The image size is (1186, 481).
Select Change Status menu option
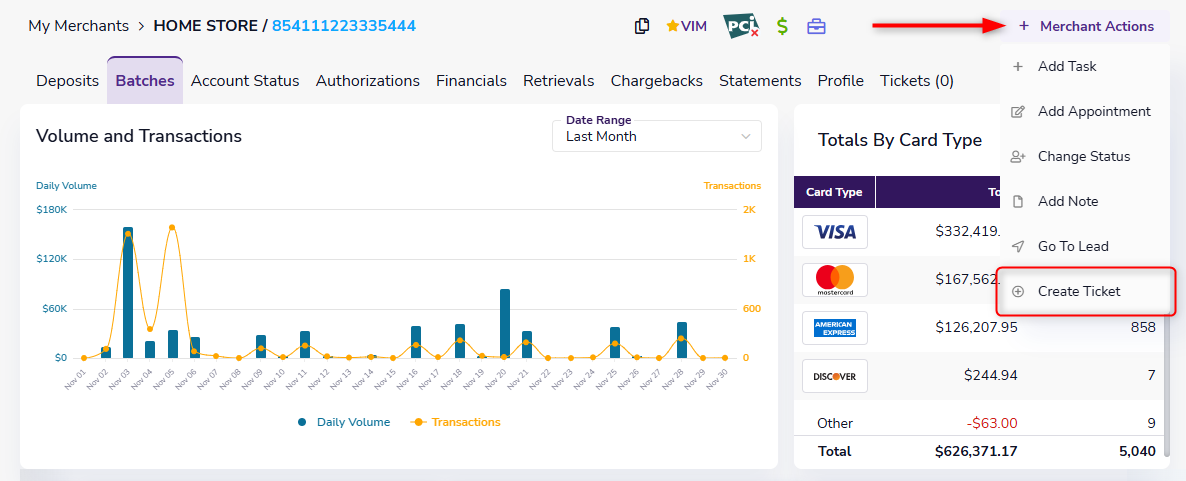1084,156
